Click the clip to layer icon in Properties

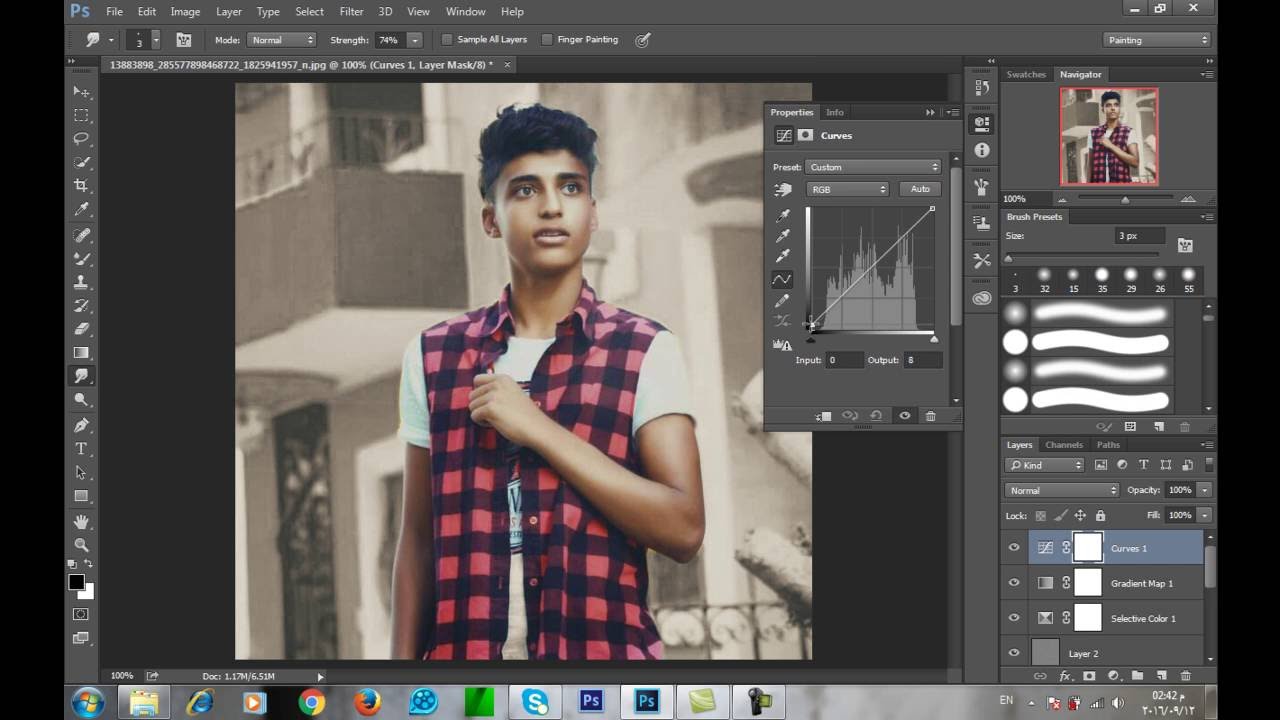[x=823, y=416]
